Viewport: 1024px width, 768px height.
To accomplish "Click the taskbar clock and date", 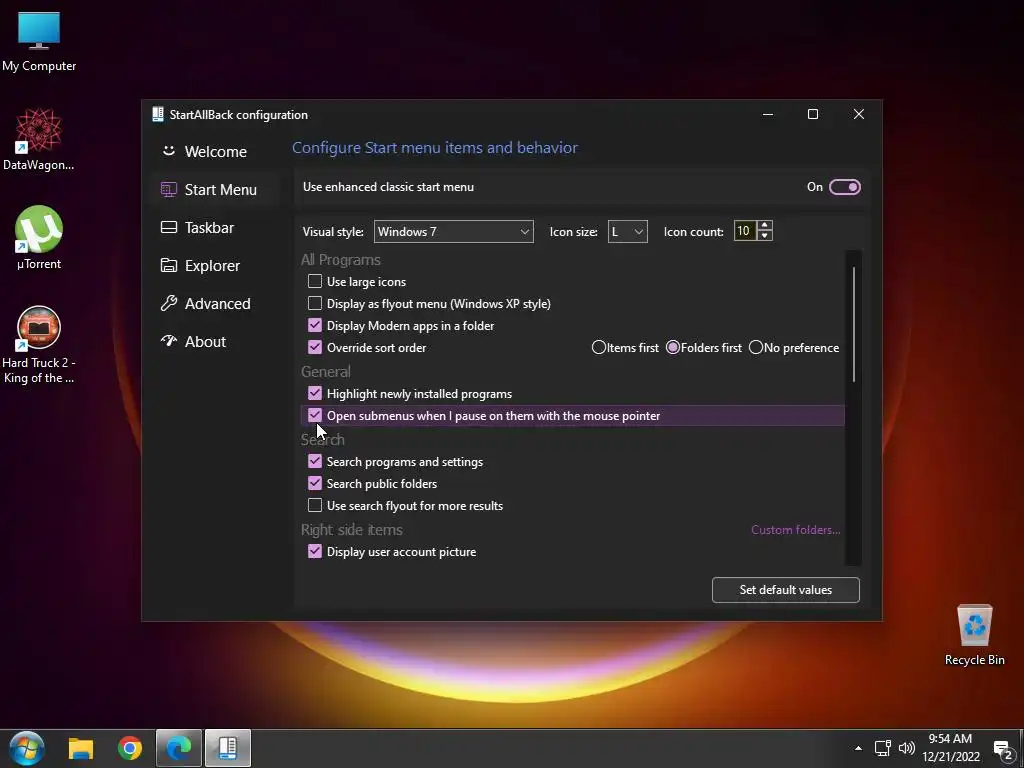I will (x=950, y=748).
